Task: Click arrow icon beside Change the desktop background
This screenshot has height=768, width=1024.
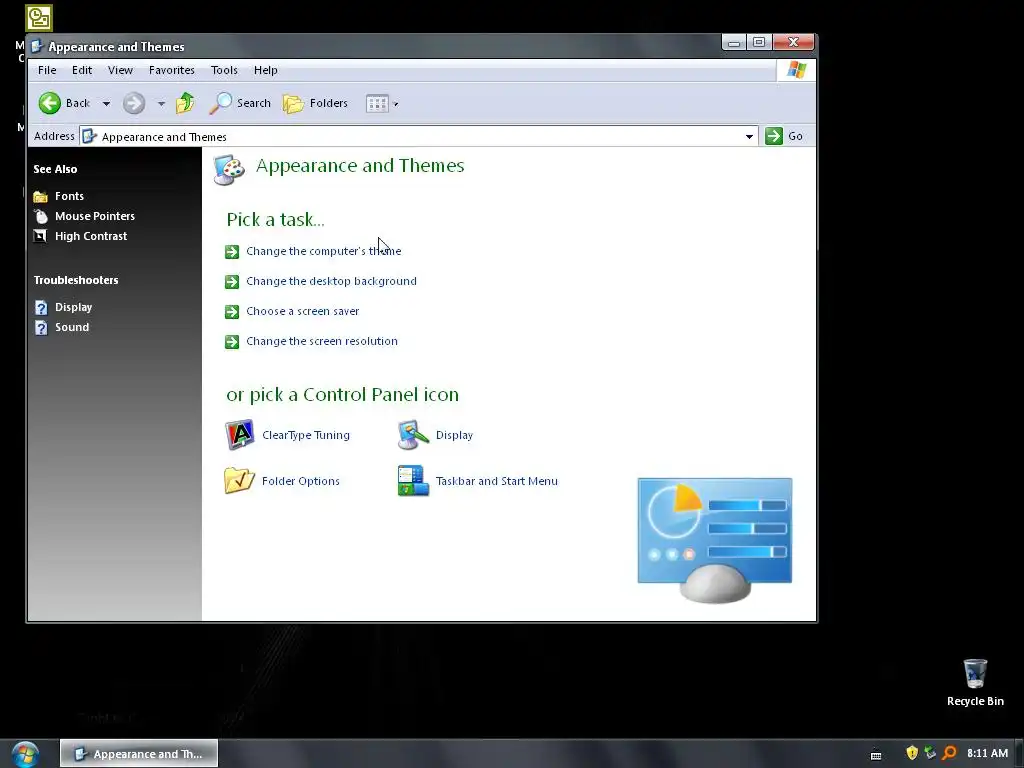Action: (232, 282)
